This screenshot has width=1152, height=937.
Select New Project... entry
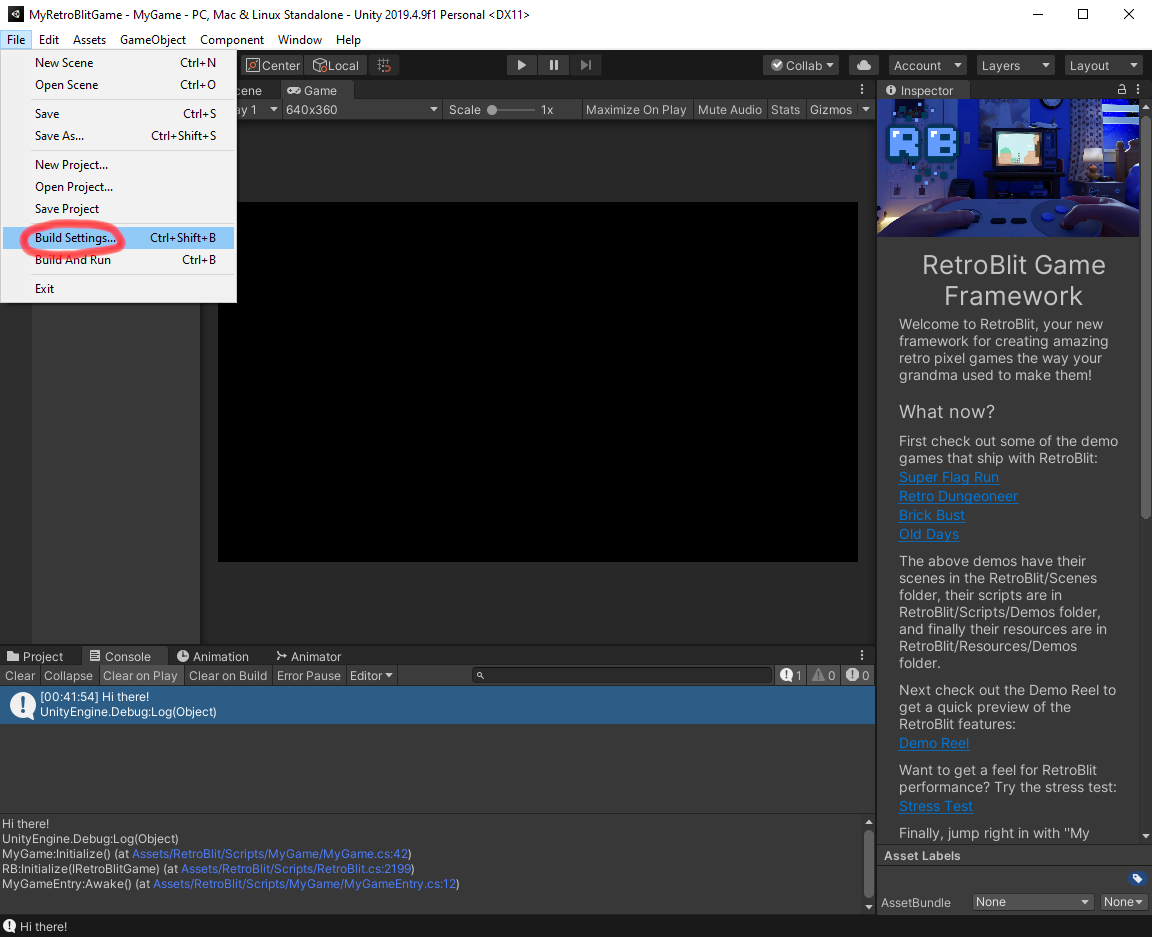click(118, 165)
